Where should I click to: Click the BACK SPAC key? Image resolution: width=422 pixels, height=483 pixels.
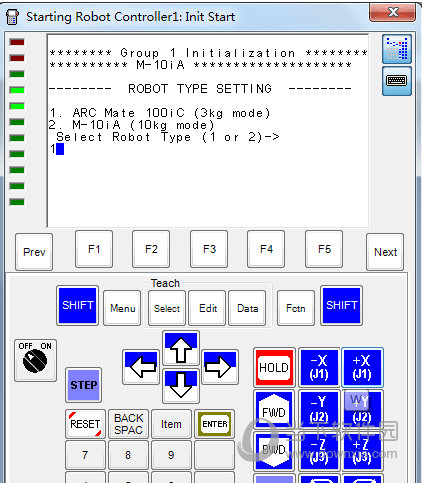[128, 424]
